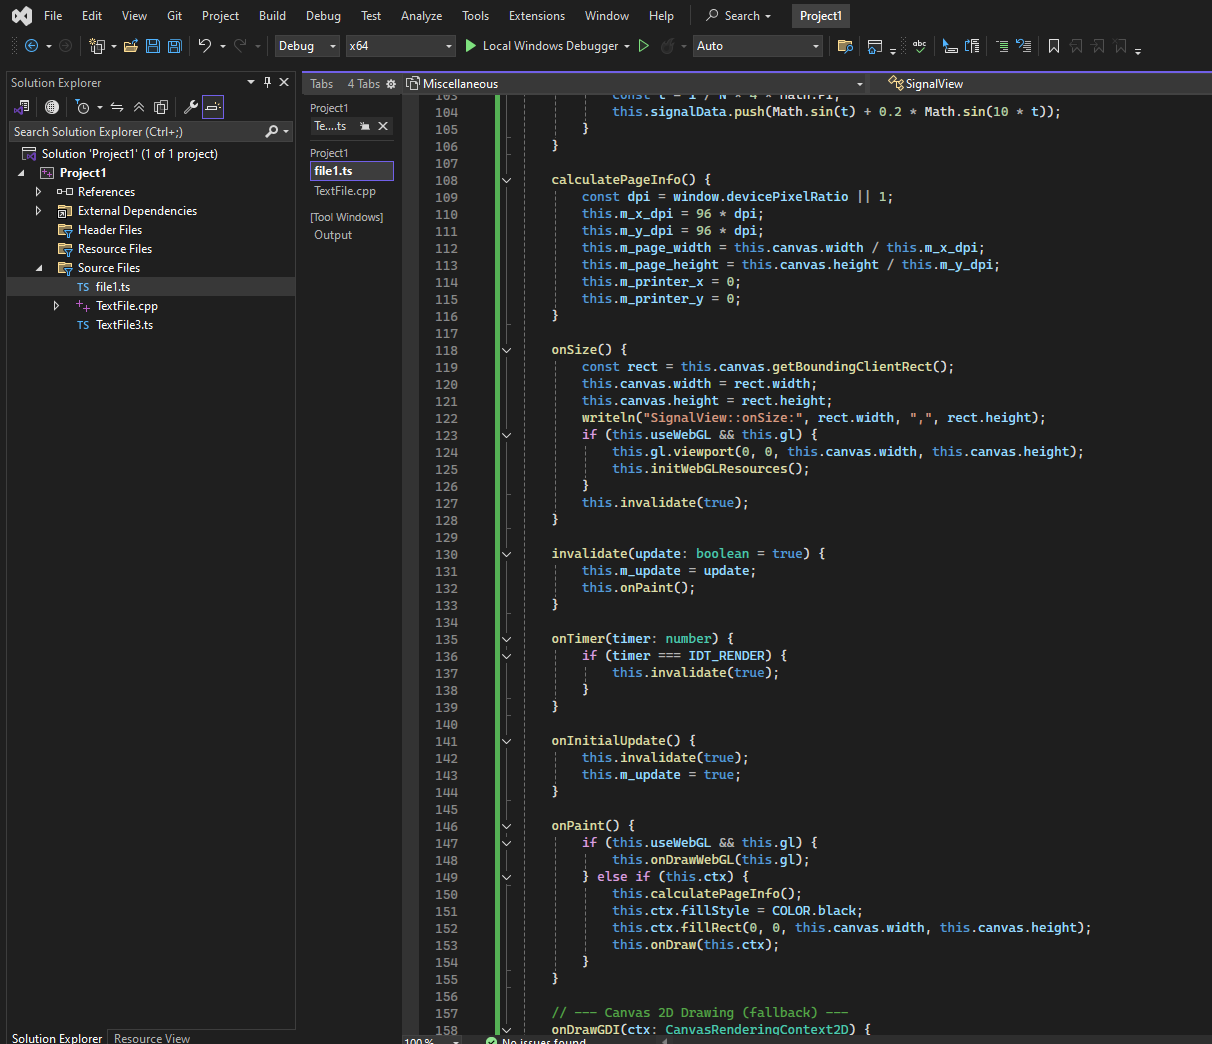Toggle the bookmark on current line

point(1053,46)
